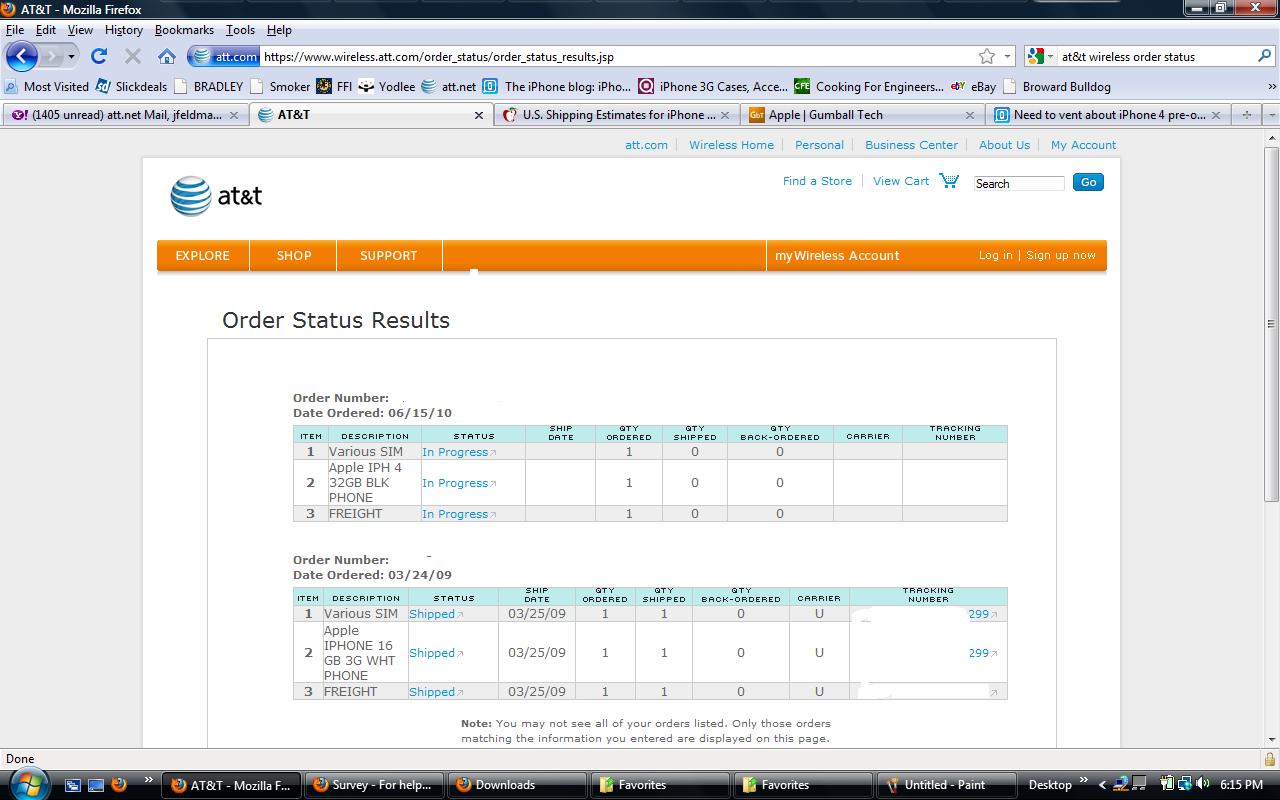The width and height of the screenshot is (1280, 800).
Task: Close the Need to vent tab
Action: (x=1216, y=115)
